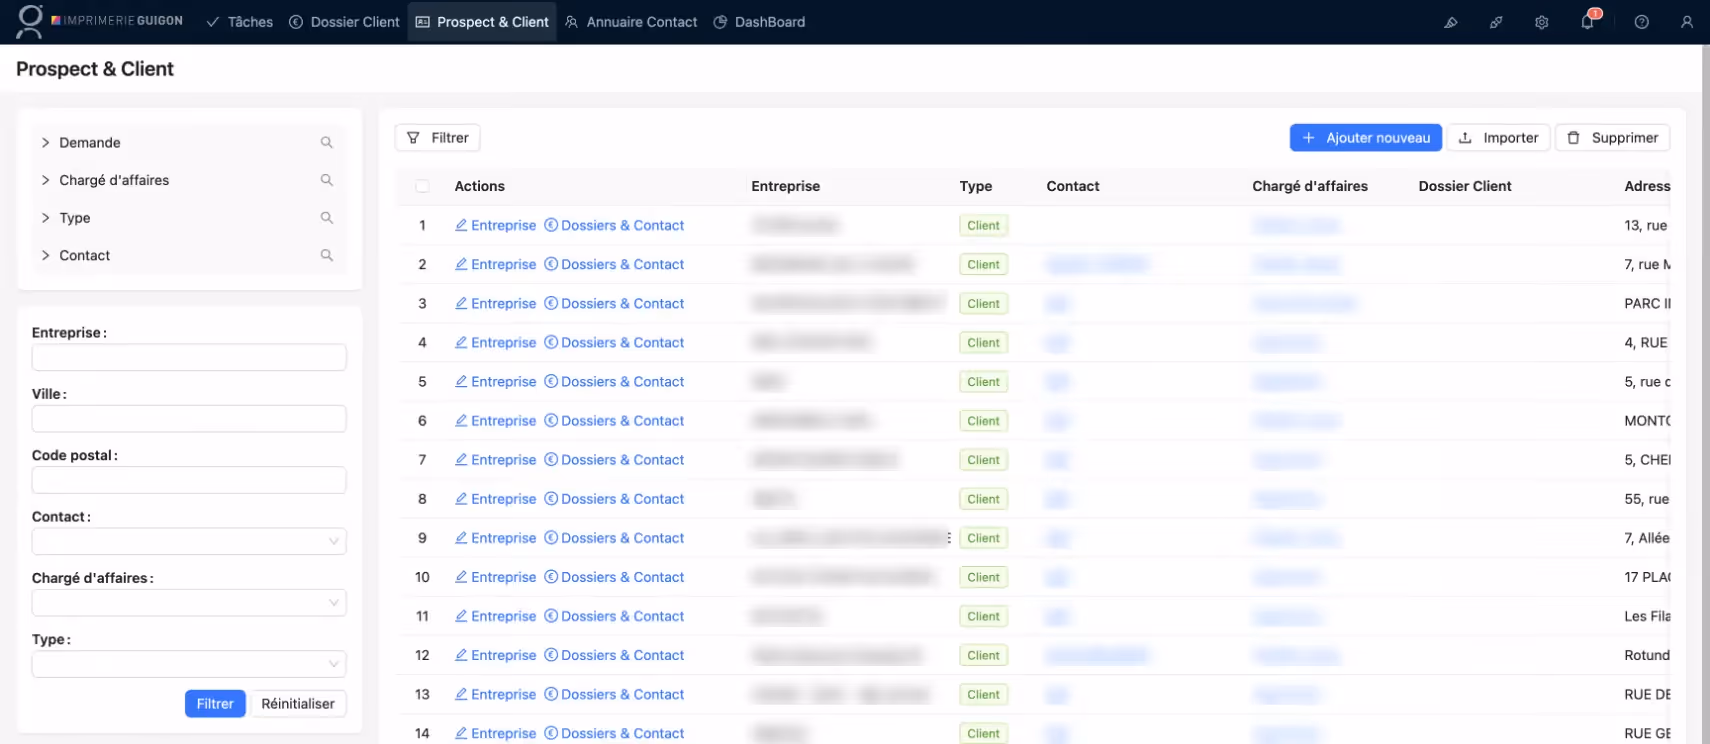The image size is (1710, 744).
Task: Click address cell "Rotund" in row 12
Action: pyautogui.click(x=1647, y=655)
